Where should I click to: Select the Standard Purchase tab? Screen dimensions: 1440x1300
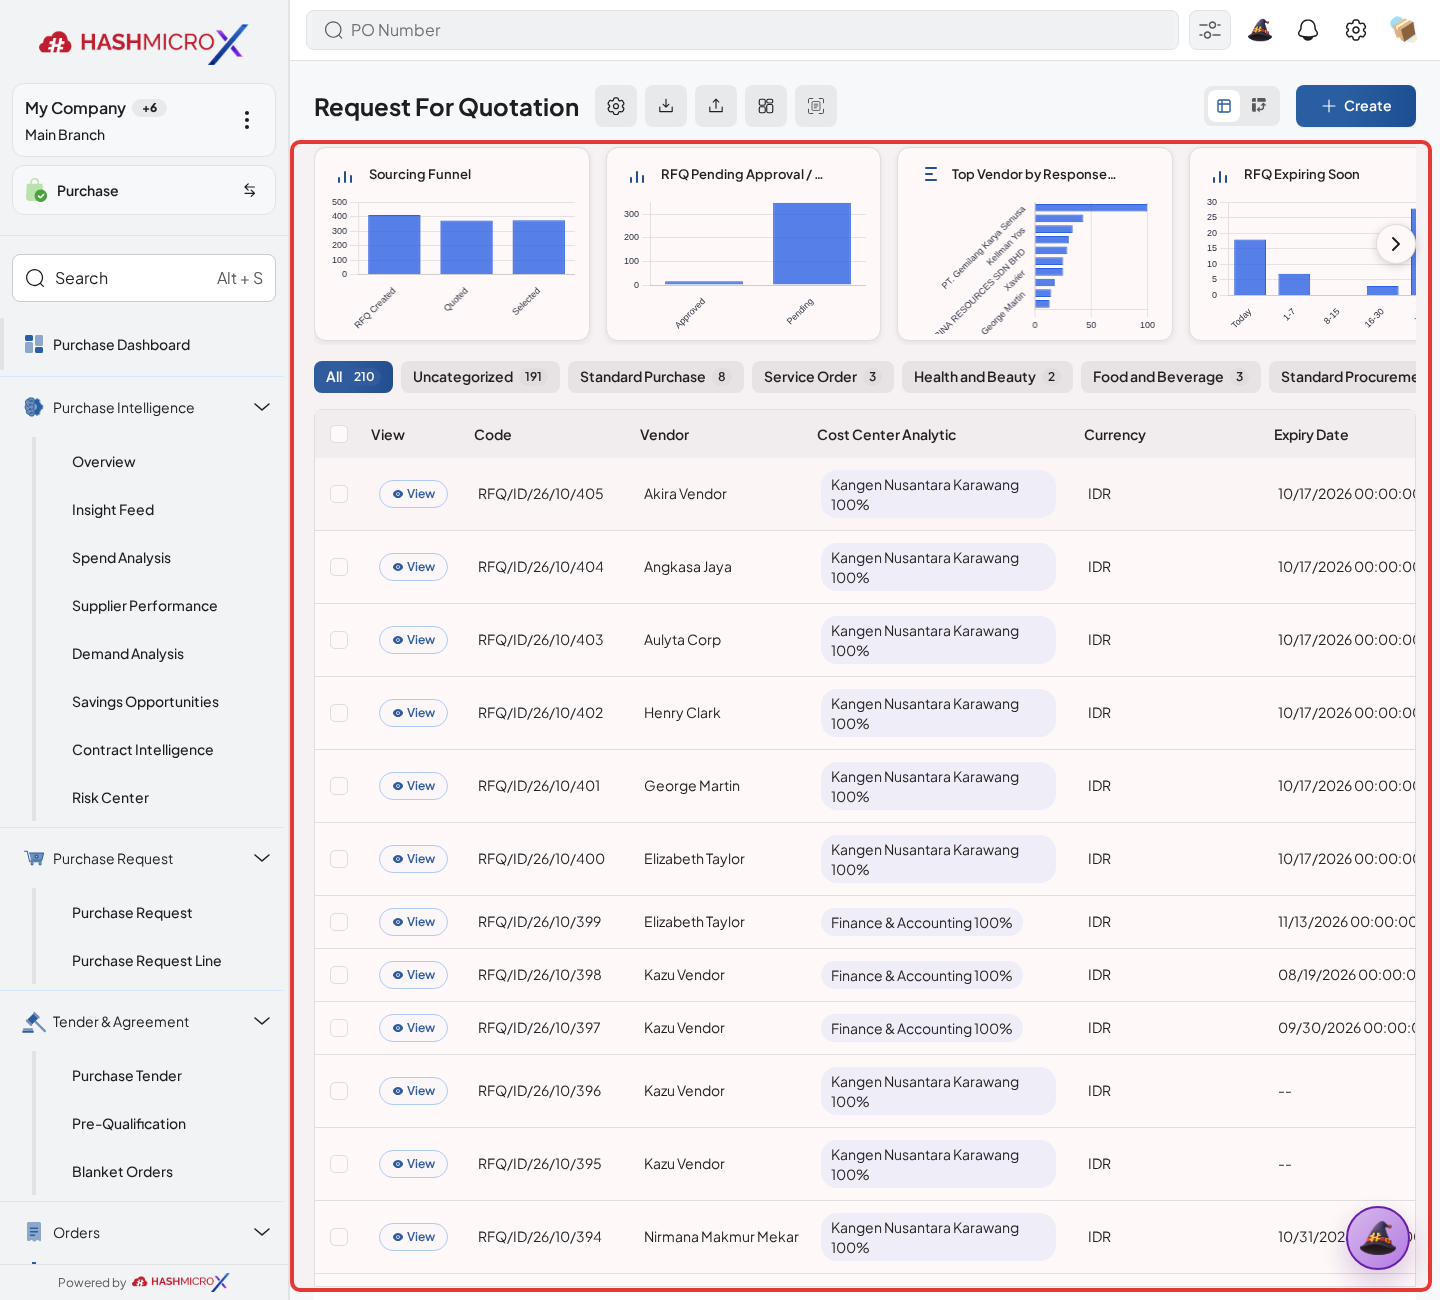tap(656, 377)
